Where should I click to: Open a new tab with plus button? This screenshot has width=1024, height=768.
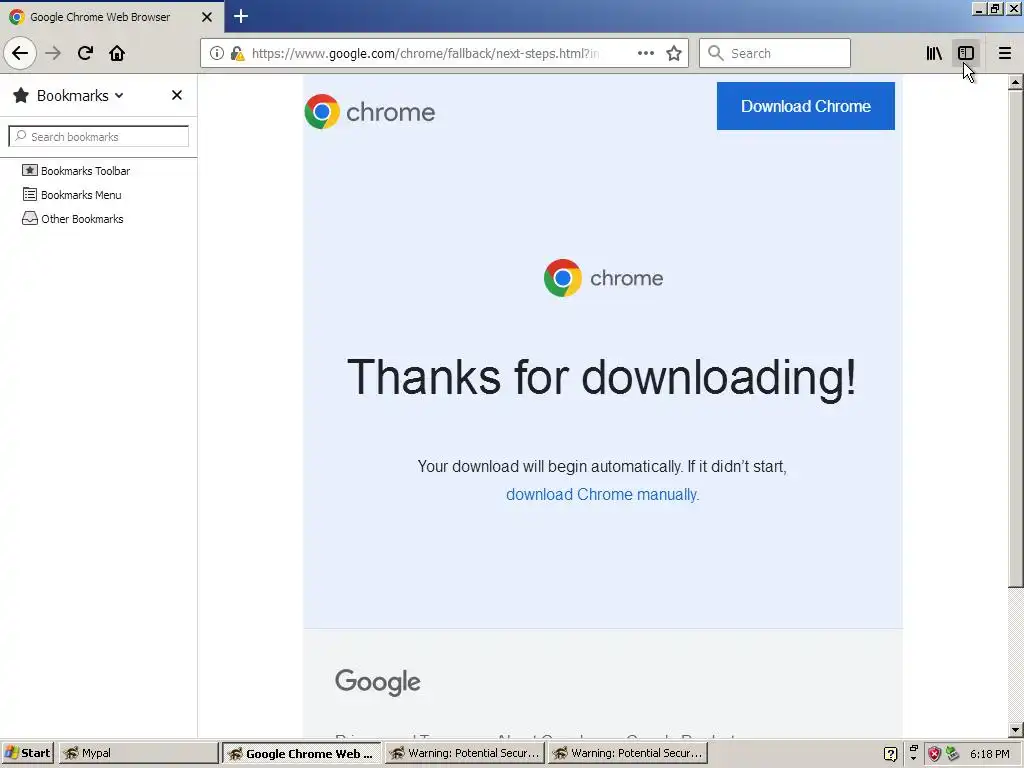(241, 16)
